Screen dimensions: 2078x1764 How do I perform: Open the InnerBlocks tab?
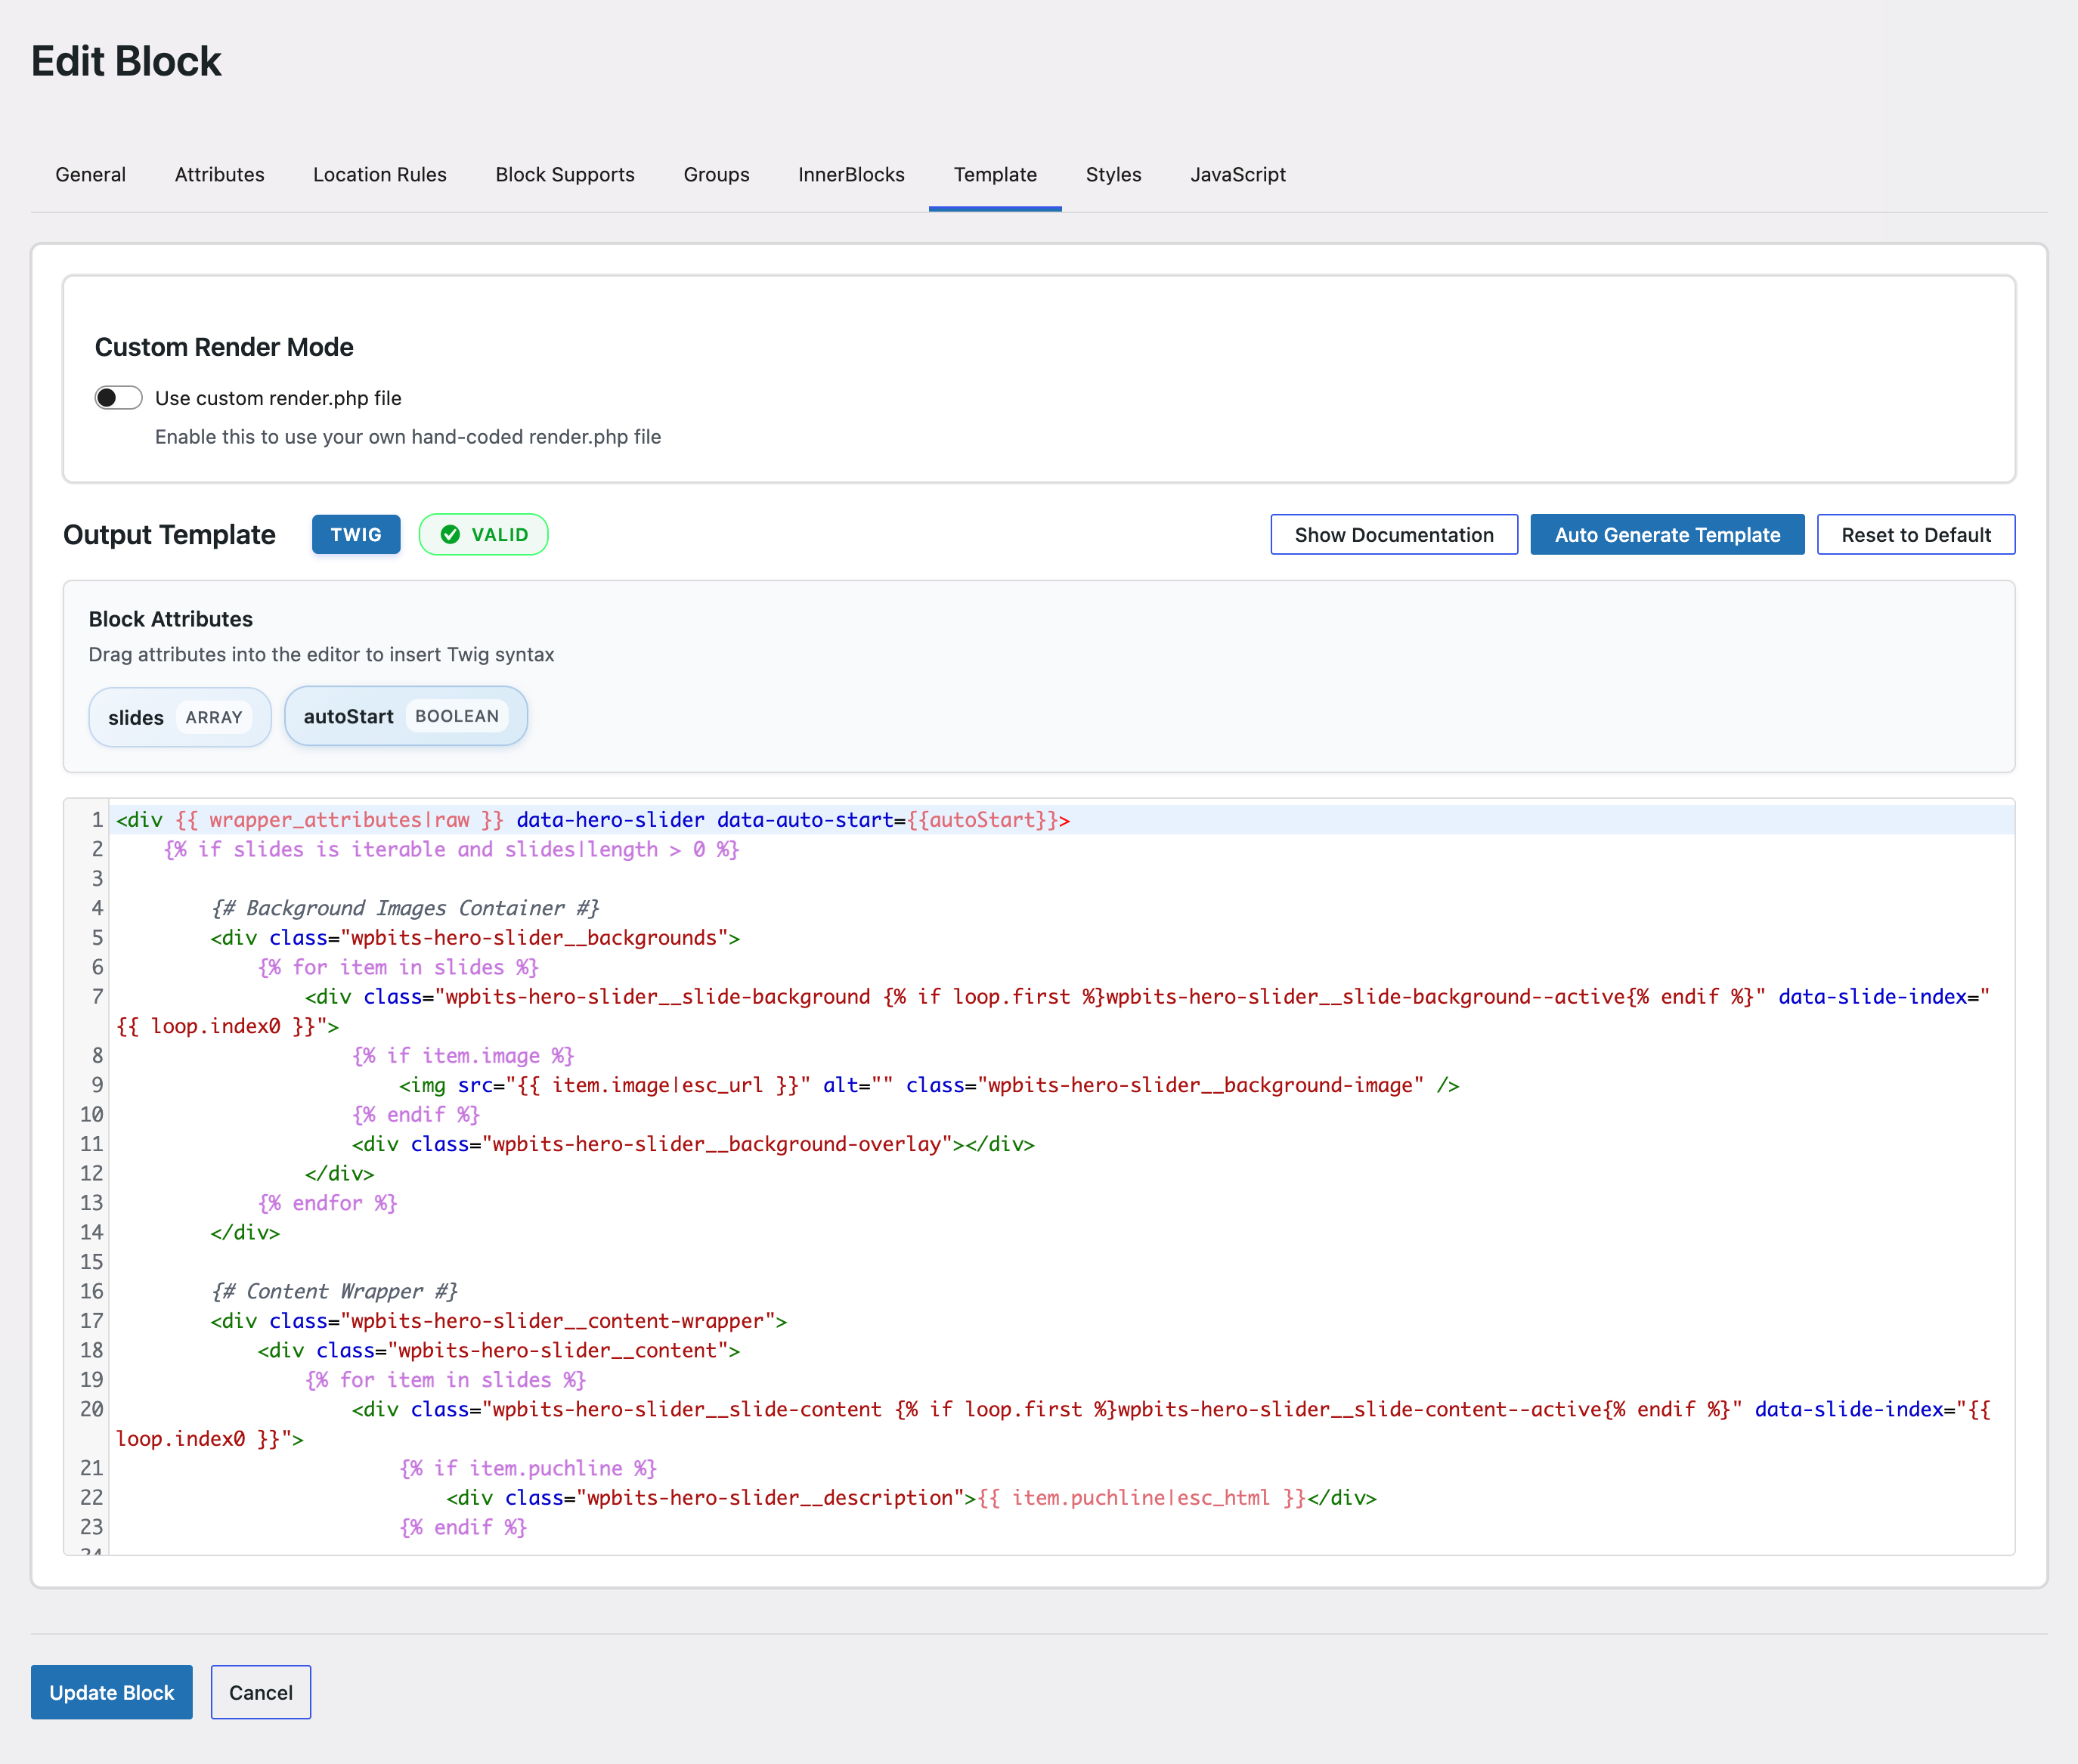tap(851, 174)
